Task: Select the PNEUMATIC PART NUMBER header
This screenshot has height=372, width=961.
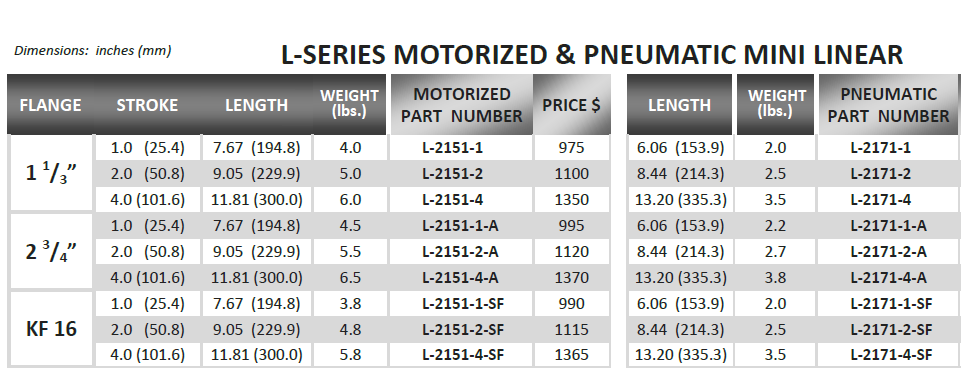Action: point(888,105)
